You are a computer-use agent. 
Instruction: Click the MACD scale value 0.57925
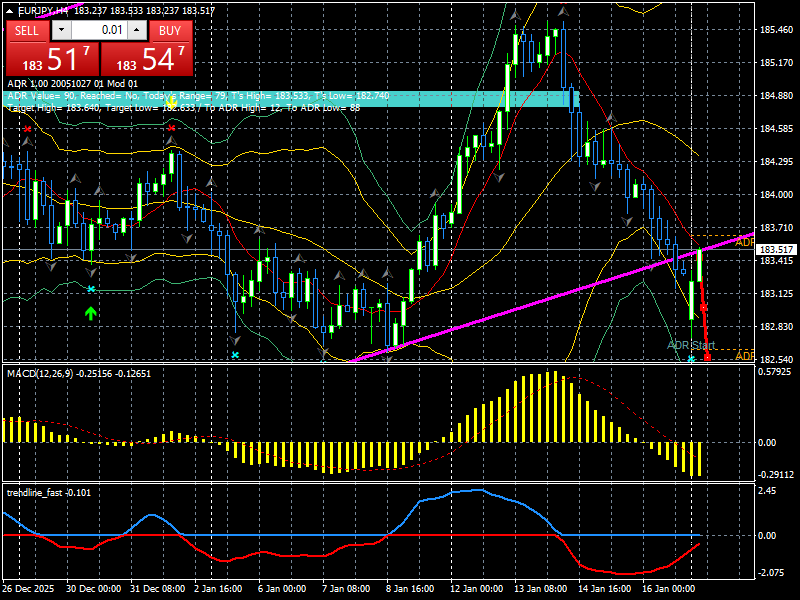774,371
